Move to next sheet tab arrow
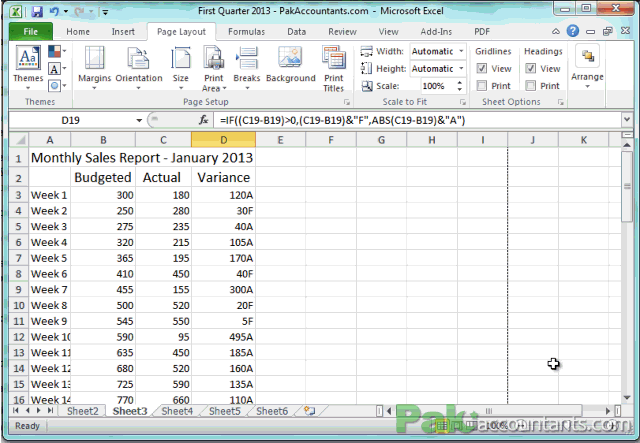 [x=39, y=410]
